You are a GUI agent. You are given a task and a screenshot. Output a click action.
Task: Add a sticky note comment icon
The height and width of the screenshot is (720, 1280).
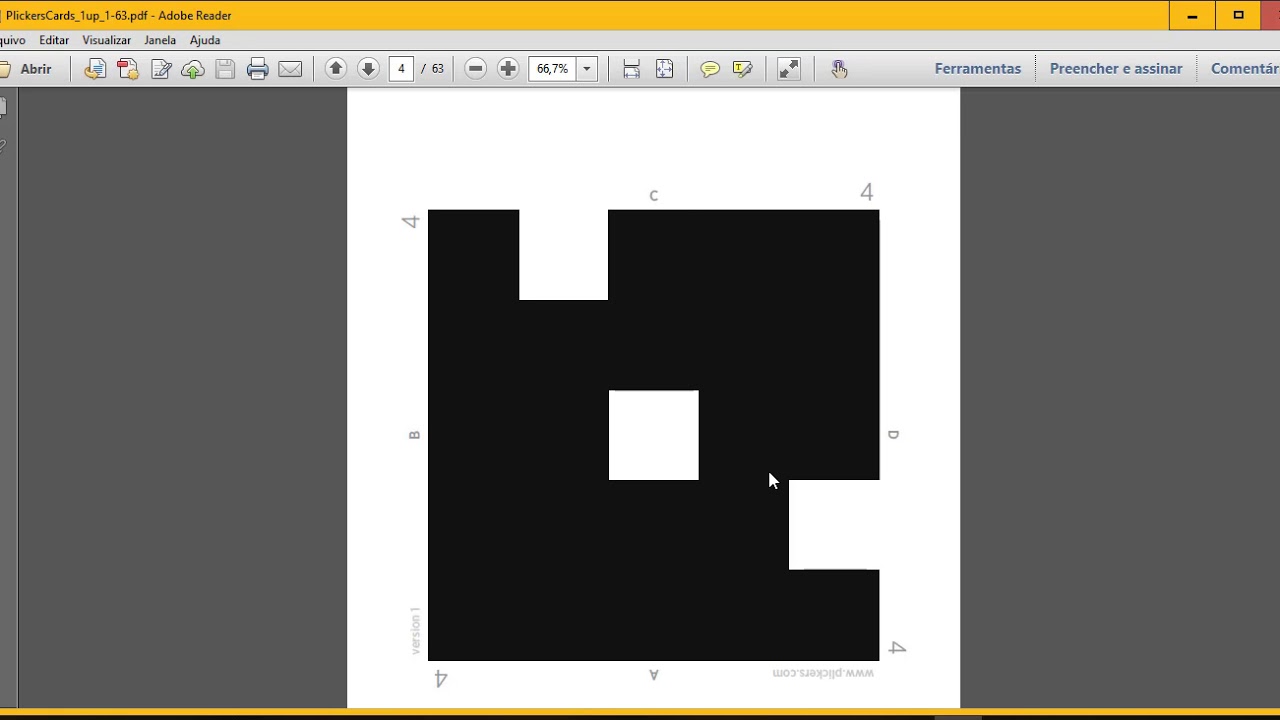tap(710, 69)
